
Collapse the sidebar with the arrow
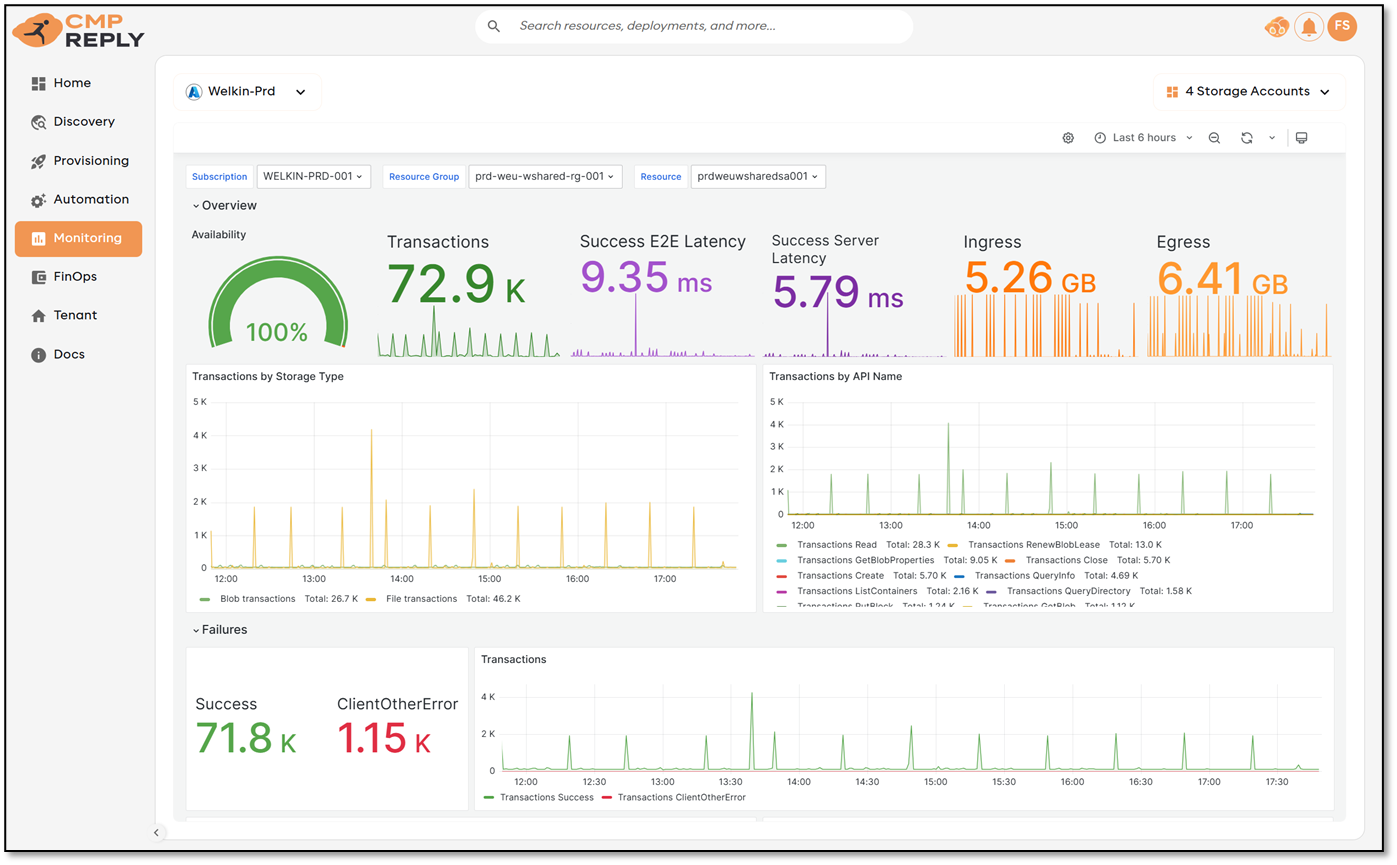(156, 832)
